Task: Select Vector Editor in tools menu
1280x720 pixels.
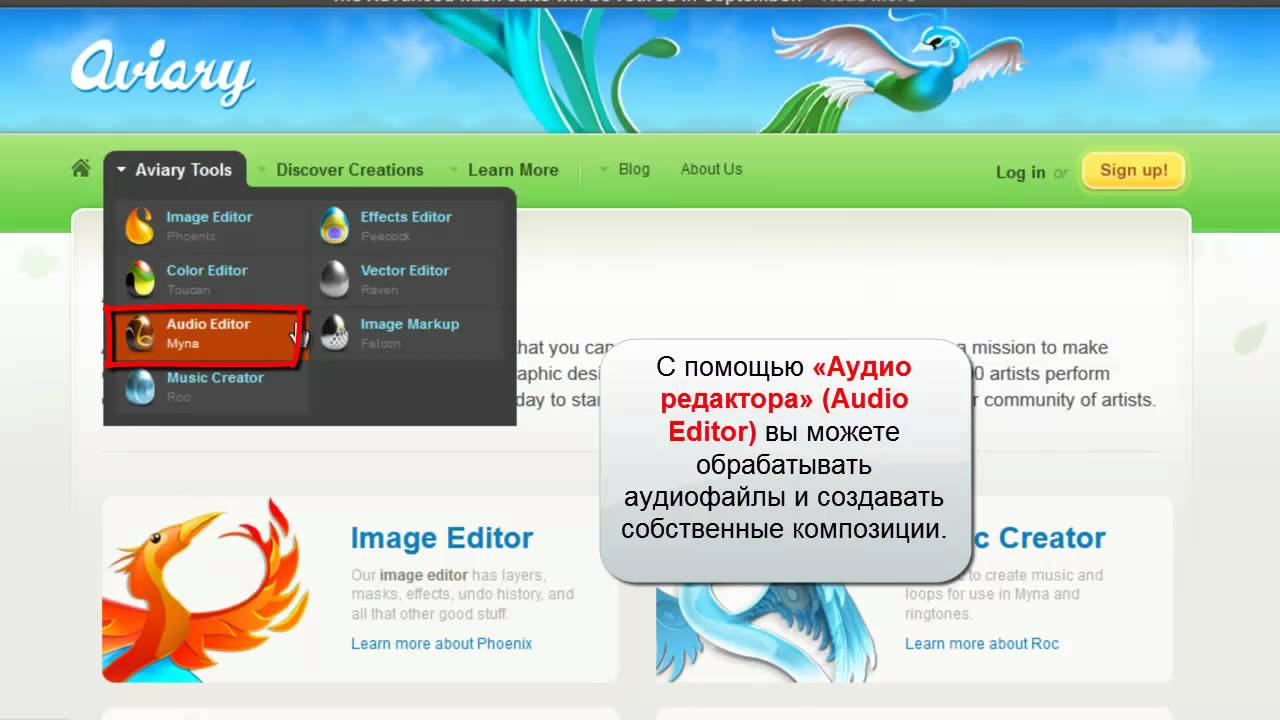Action: 405,271
